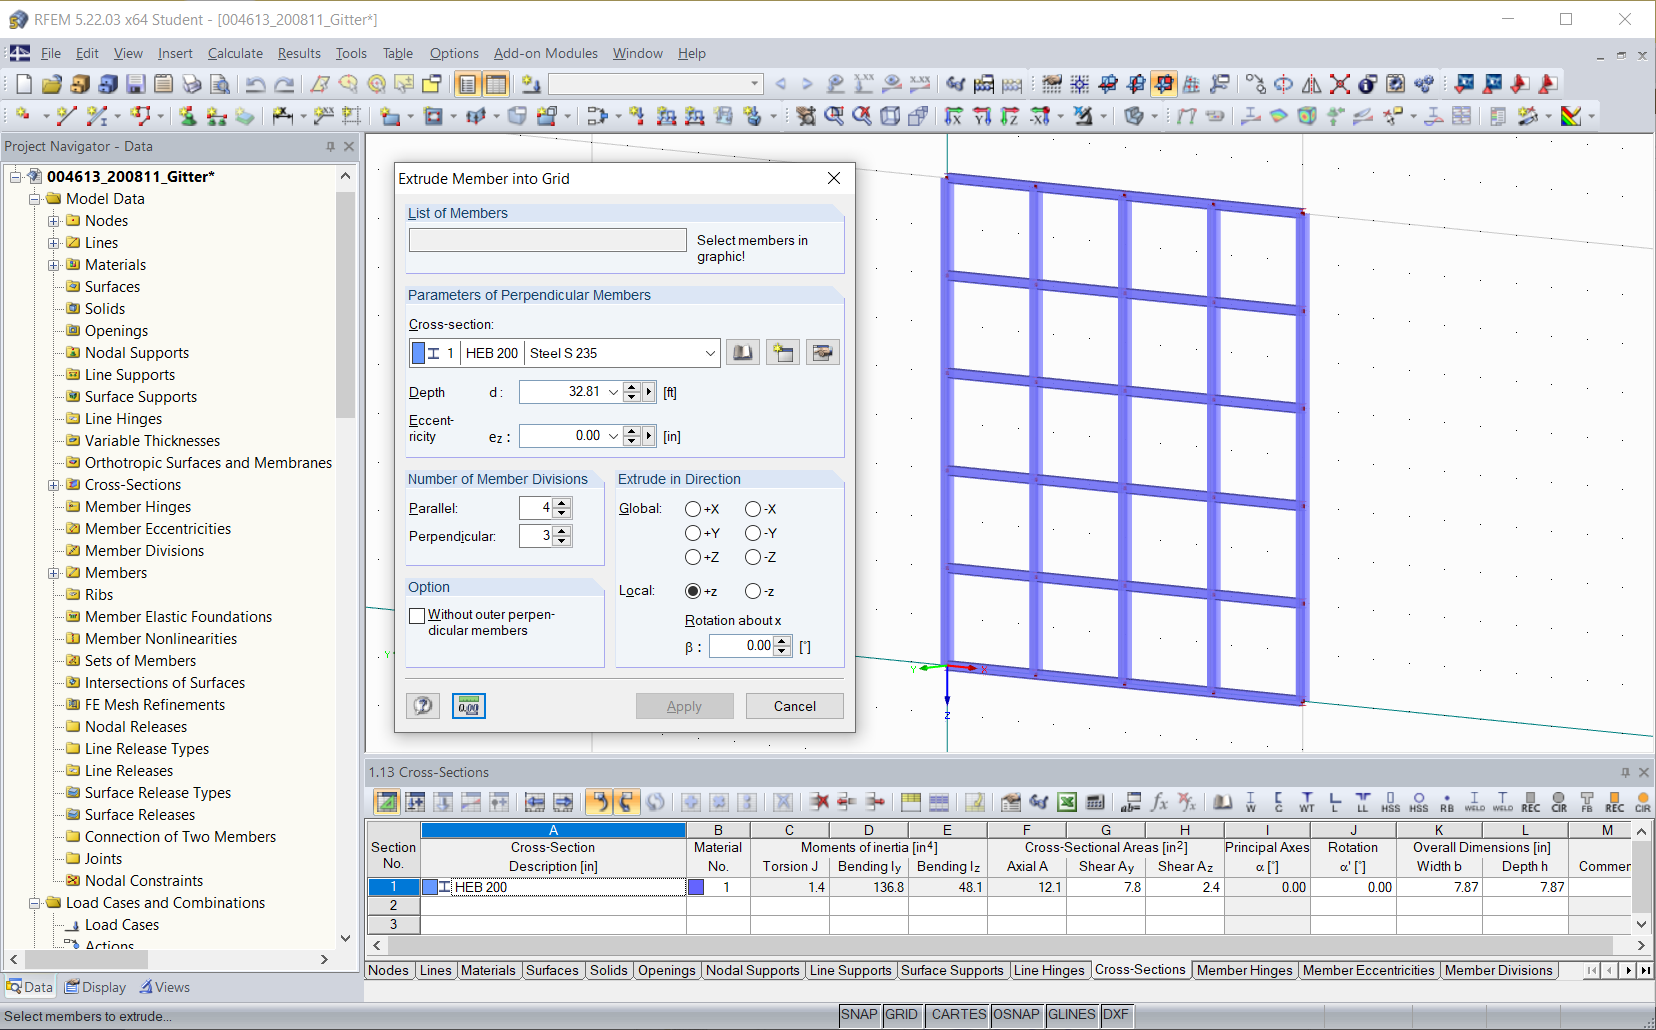Save the model using the Save icon

pyautogui.click(x=135, y=84)
